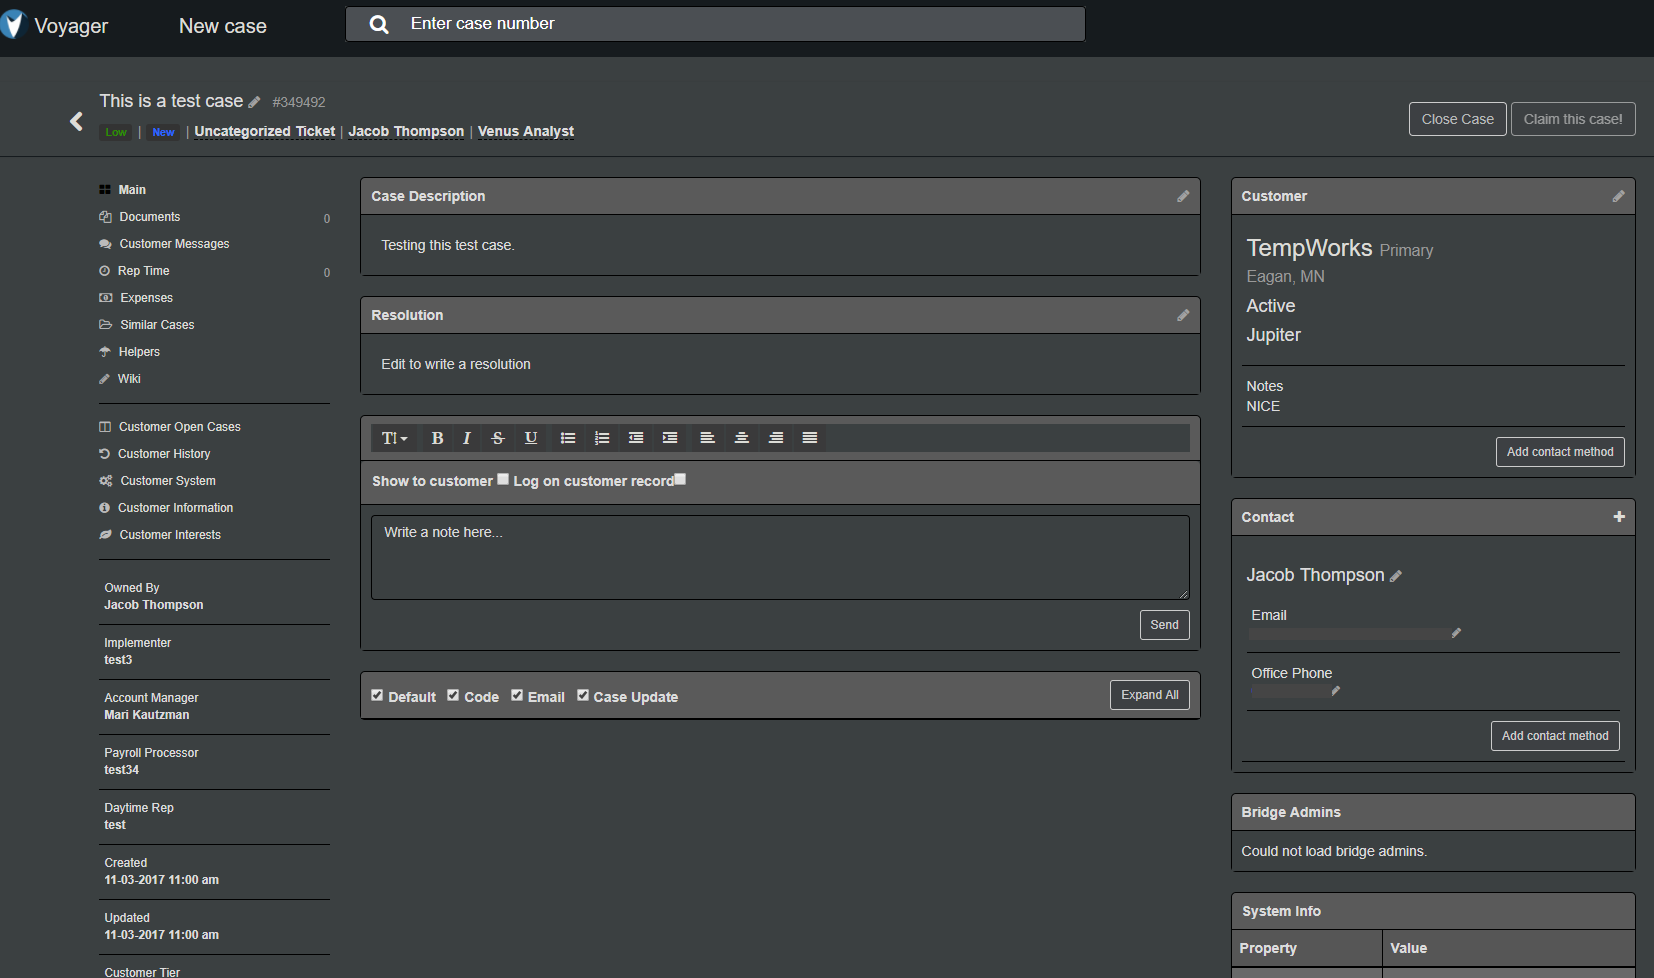This screenshot has width=1654, height=978.
Task: Edit the Customer panel with its pencil icon
Action: coord(1618,196)
